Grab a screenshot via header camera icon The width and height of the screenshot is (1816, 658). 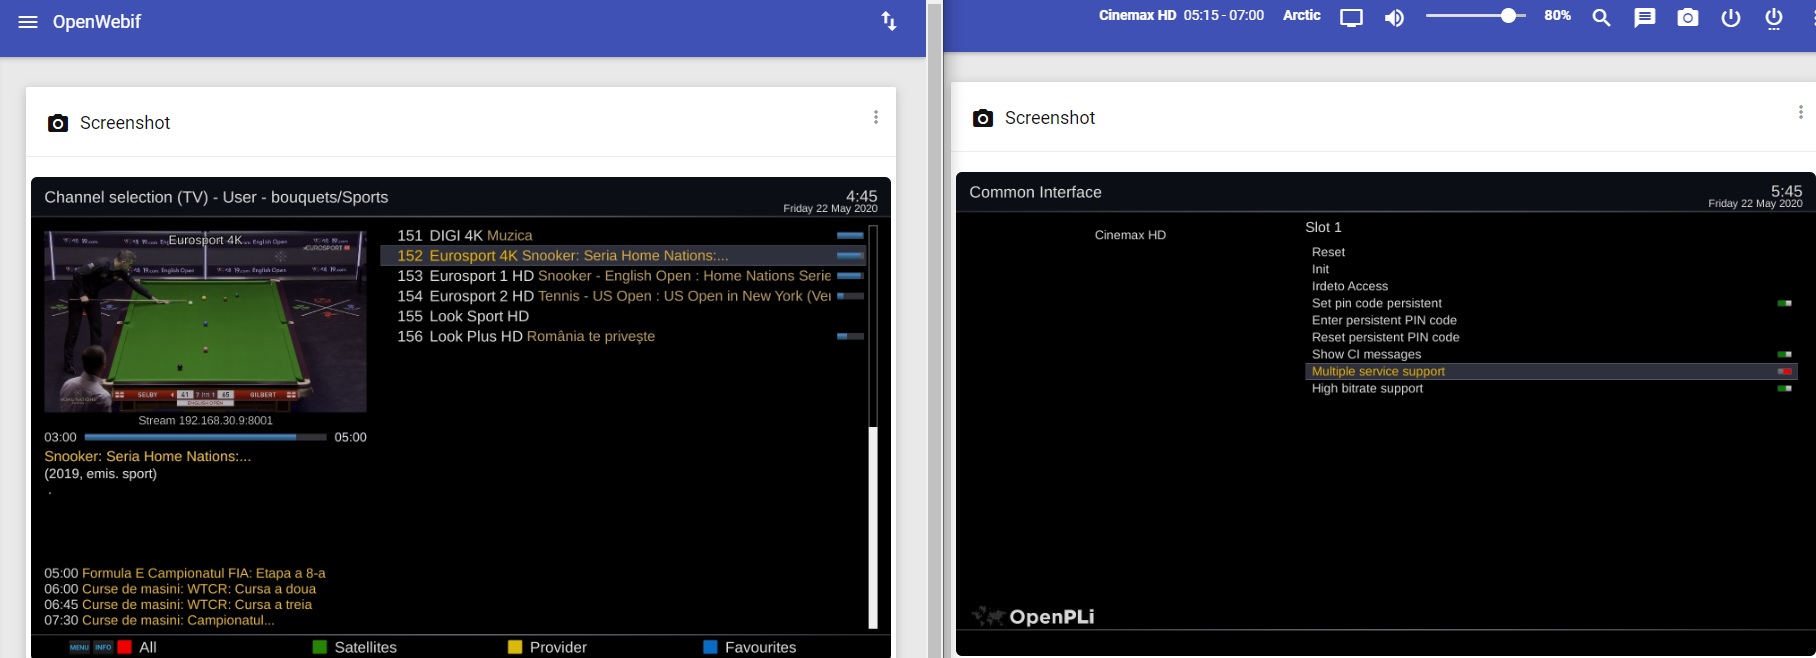pos(1688,18)
